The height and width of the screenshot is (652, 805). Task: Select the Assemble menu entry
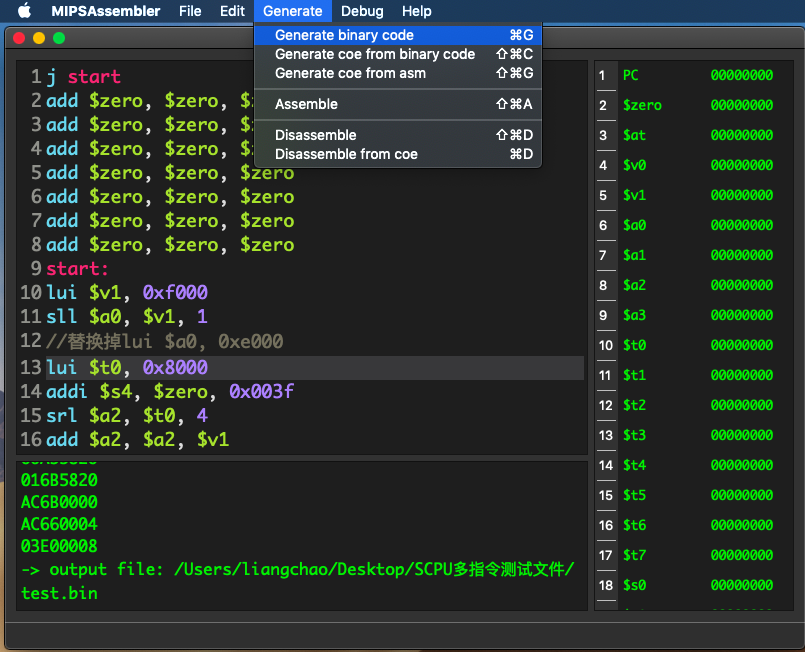click(398, 104)
